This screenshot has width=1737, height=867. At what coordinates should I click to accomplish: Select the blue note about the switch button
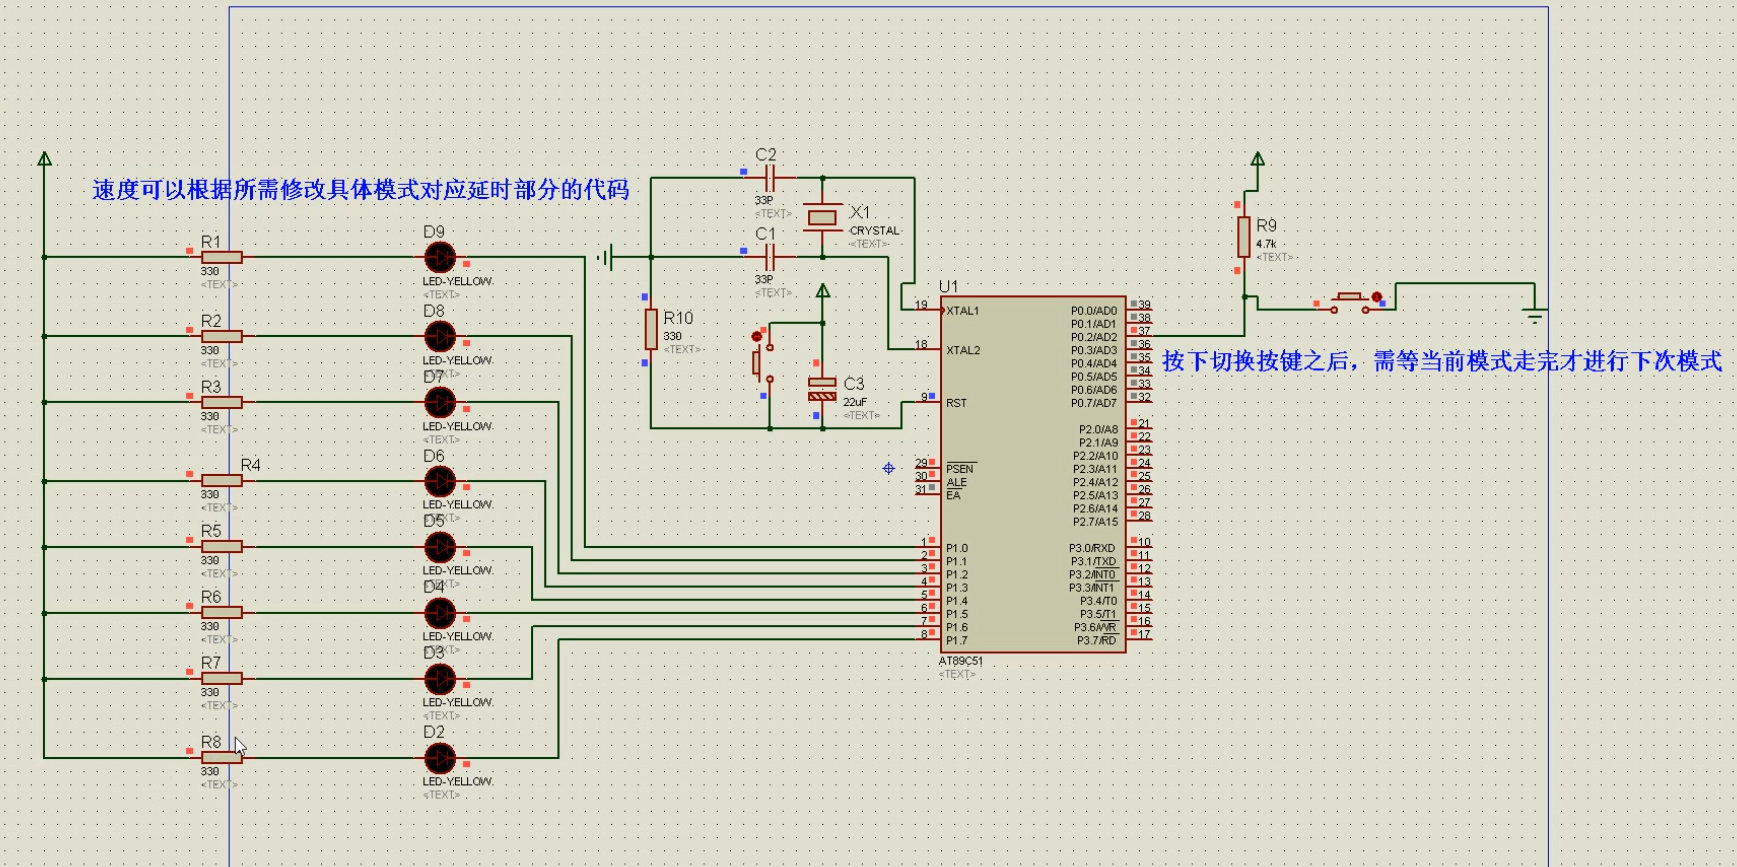tap(1442, 361)
